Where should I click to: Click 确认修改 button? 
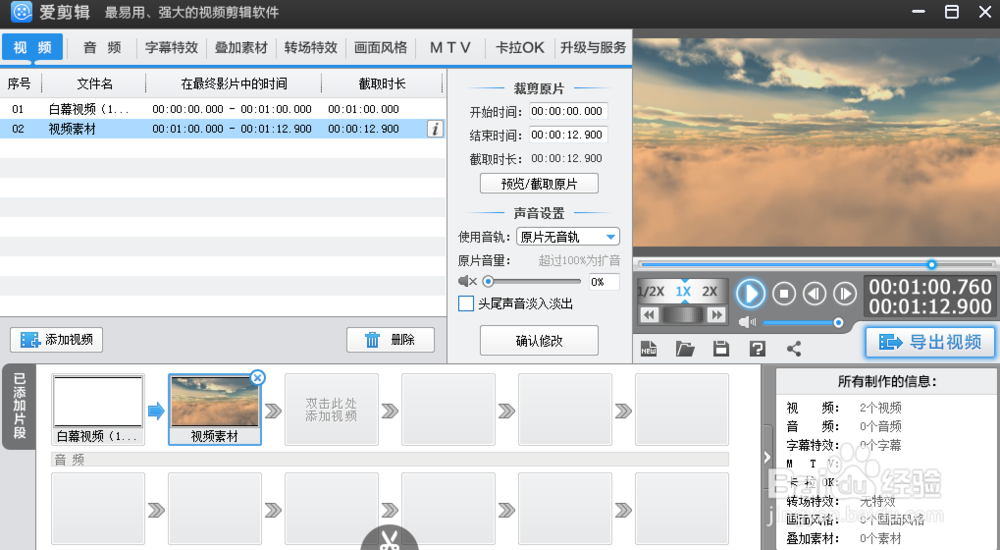click(539, 340)
